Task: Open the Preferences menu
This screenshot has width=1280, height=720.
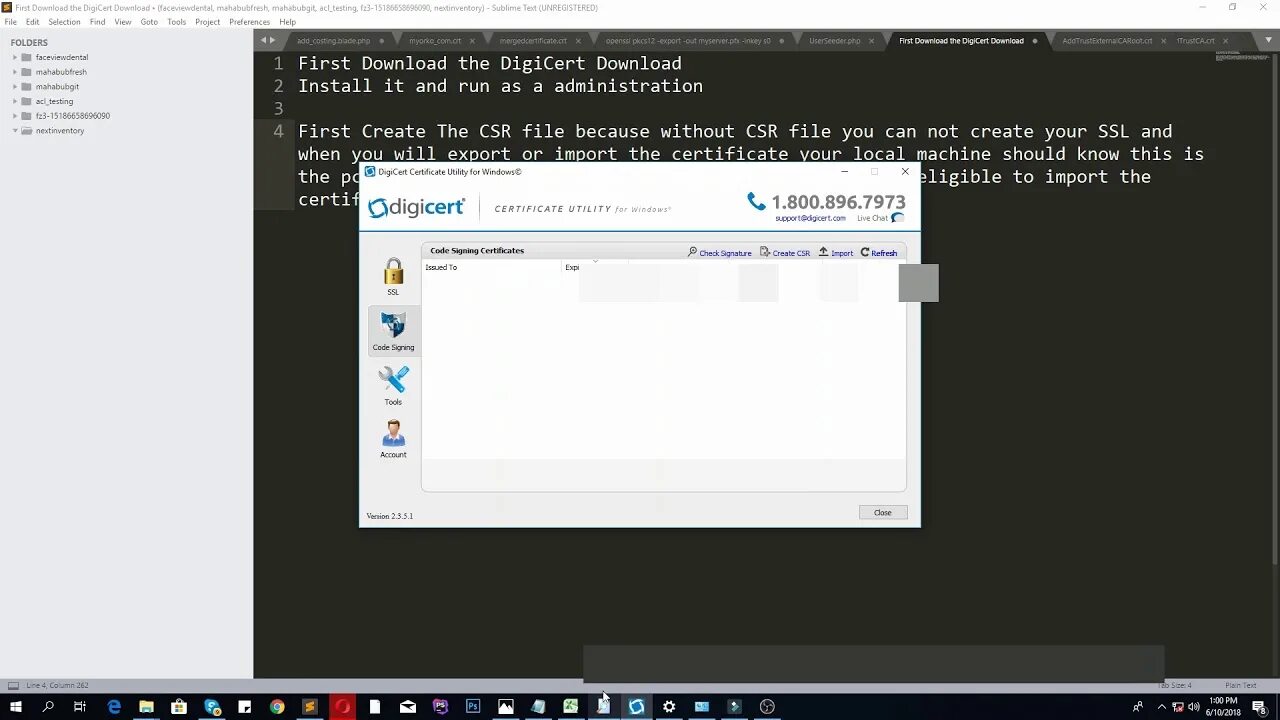Action: (x=249, y=22)
